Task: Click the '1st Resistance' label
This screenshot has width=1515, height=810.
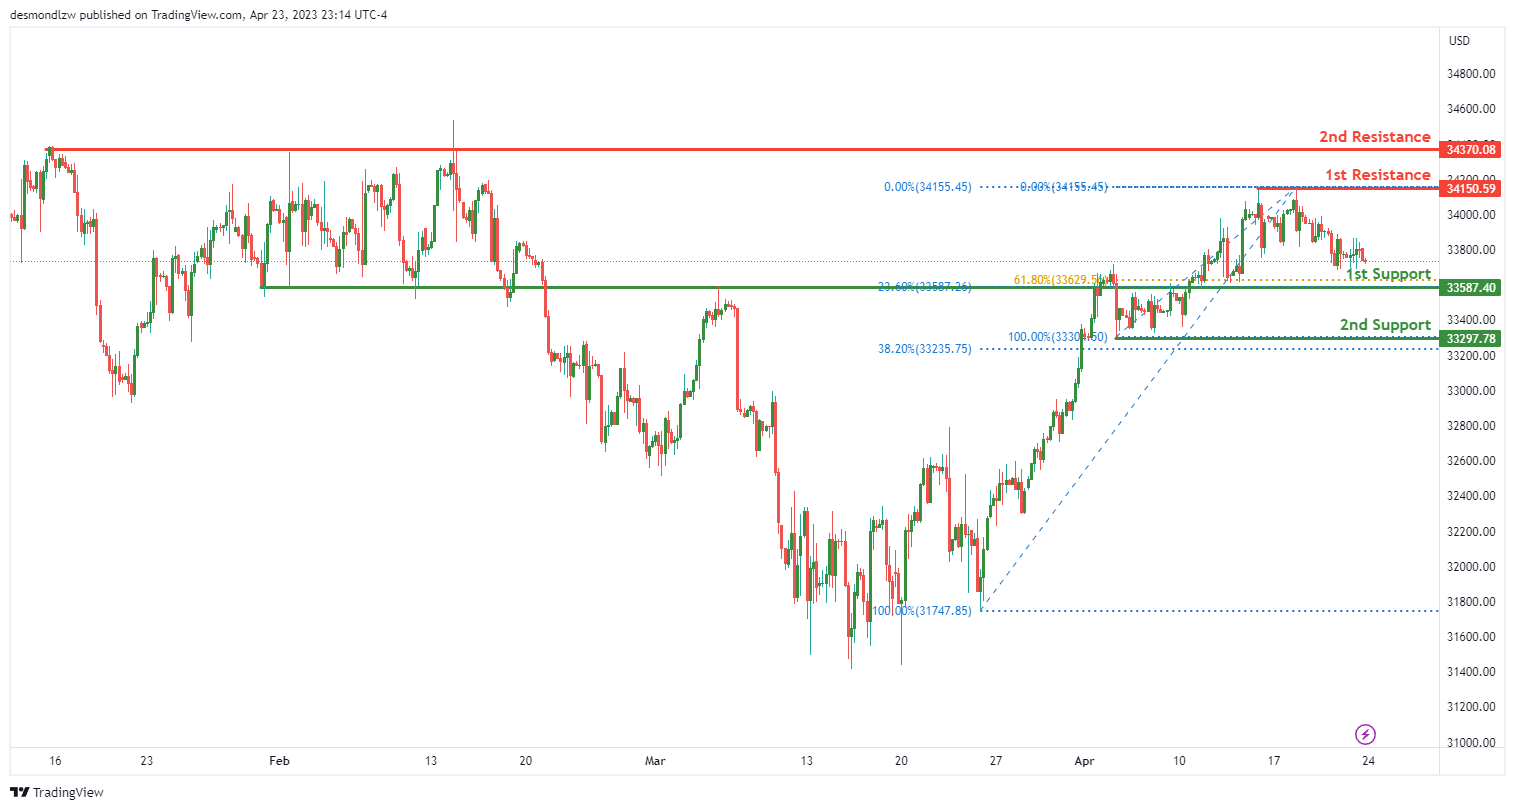Action: (x=1378, y=175)
